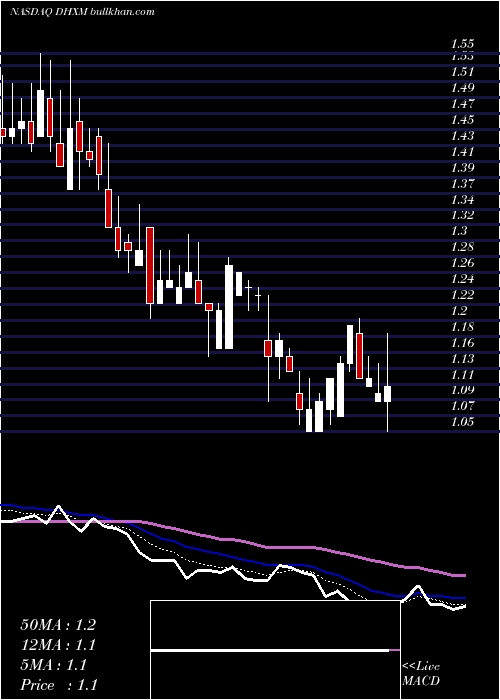Click the NASDAQ DHXM bullkhan.com chart title
500x700 pixels.
[82, 12]
